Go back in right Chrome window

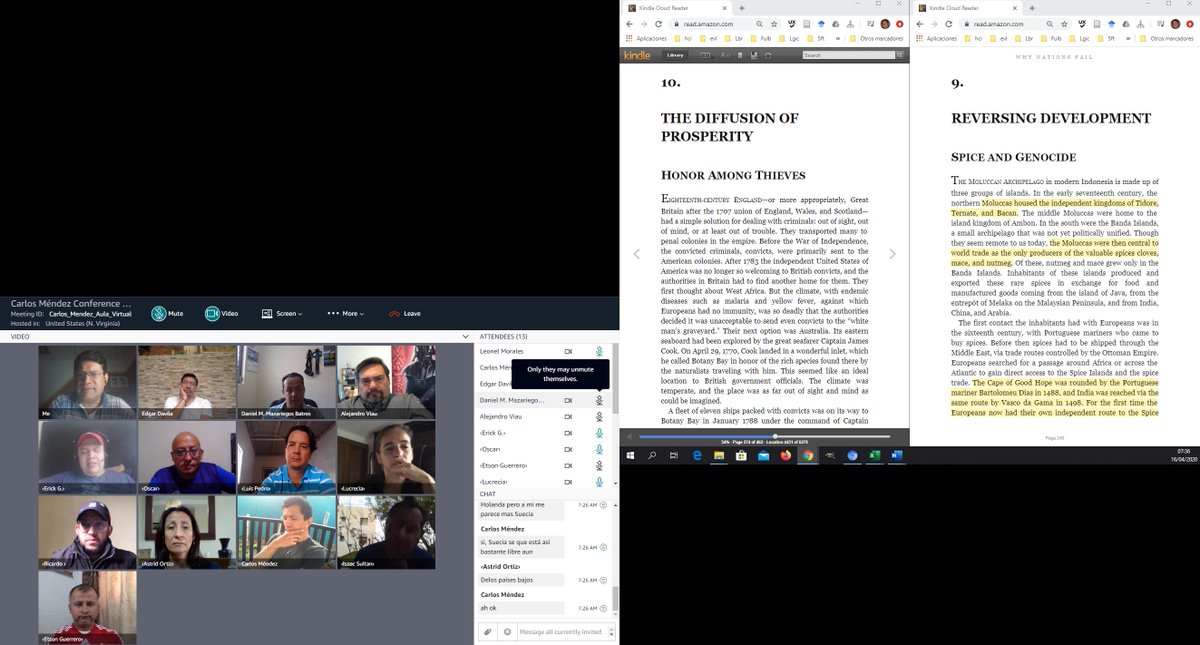pos(919,23)
